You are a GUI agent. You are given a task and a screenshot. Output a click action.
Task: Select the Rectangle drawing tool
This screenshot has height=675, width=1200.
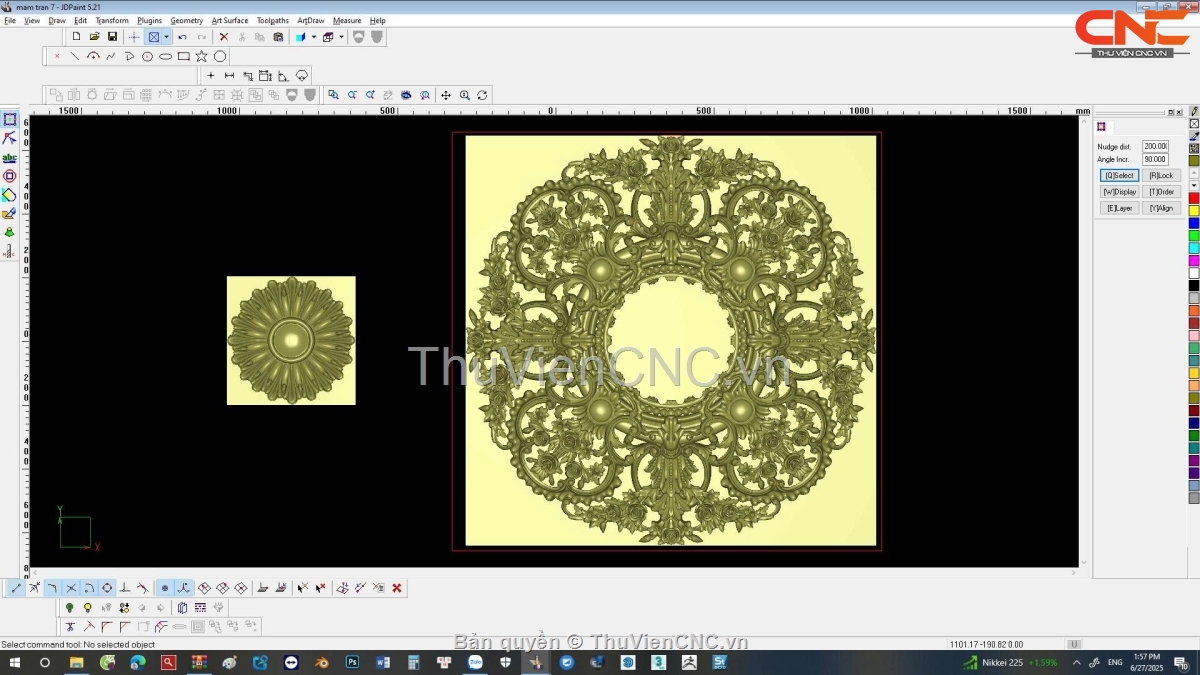pyautogui.click(x=184, y=56)
